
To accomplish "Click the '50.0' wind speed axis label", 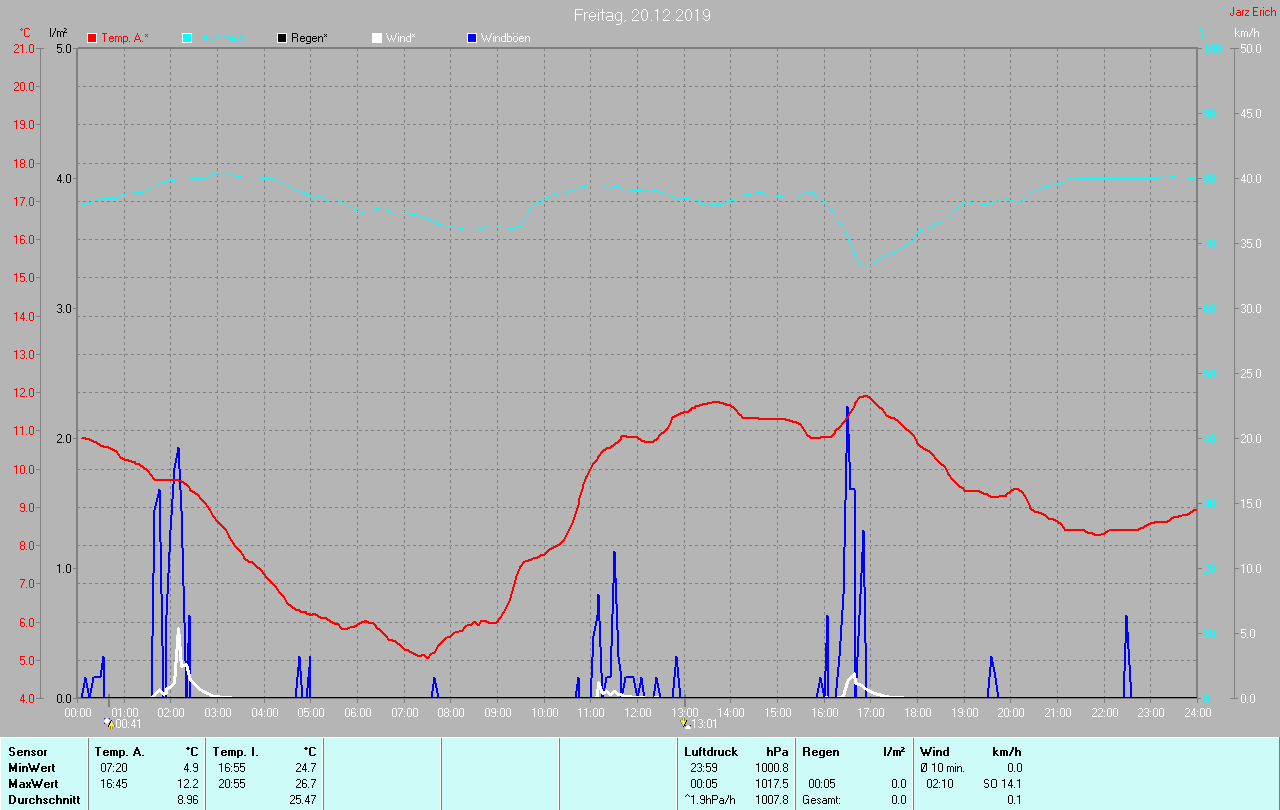I will 1249,48.
